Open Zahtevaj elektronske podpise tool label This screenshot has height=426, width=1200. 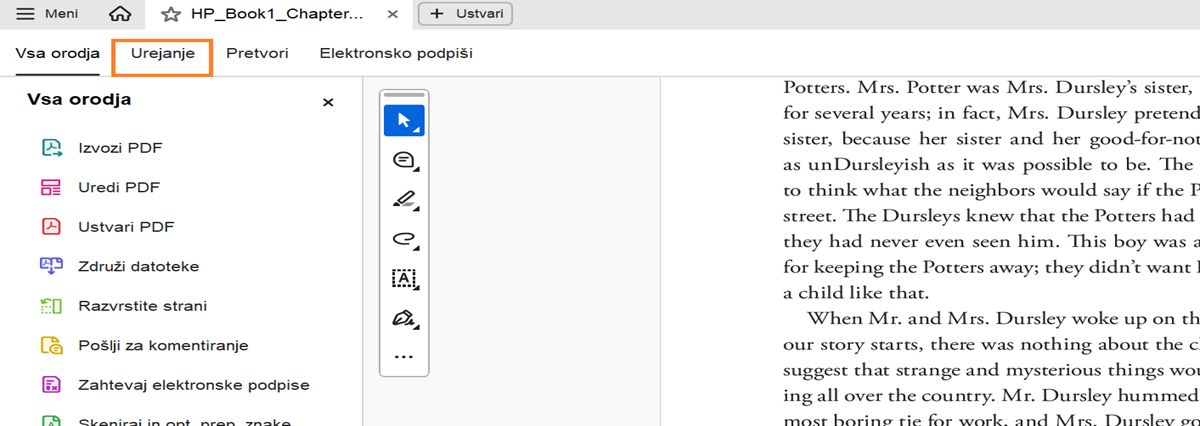pyautogui.click(x=194, y=385)
